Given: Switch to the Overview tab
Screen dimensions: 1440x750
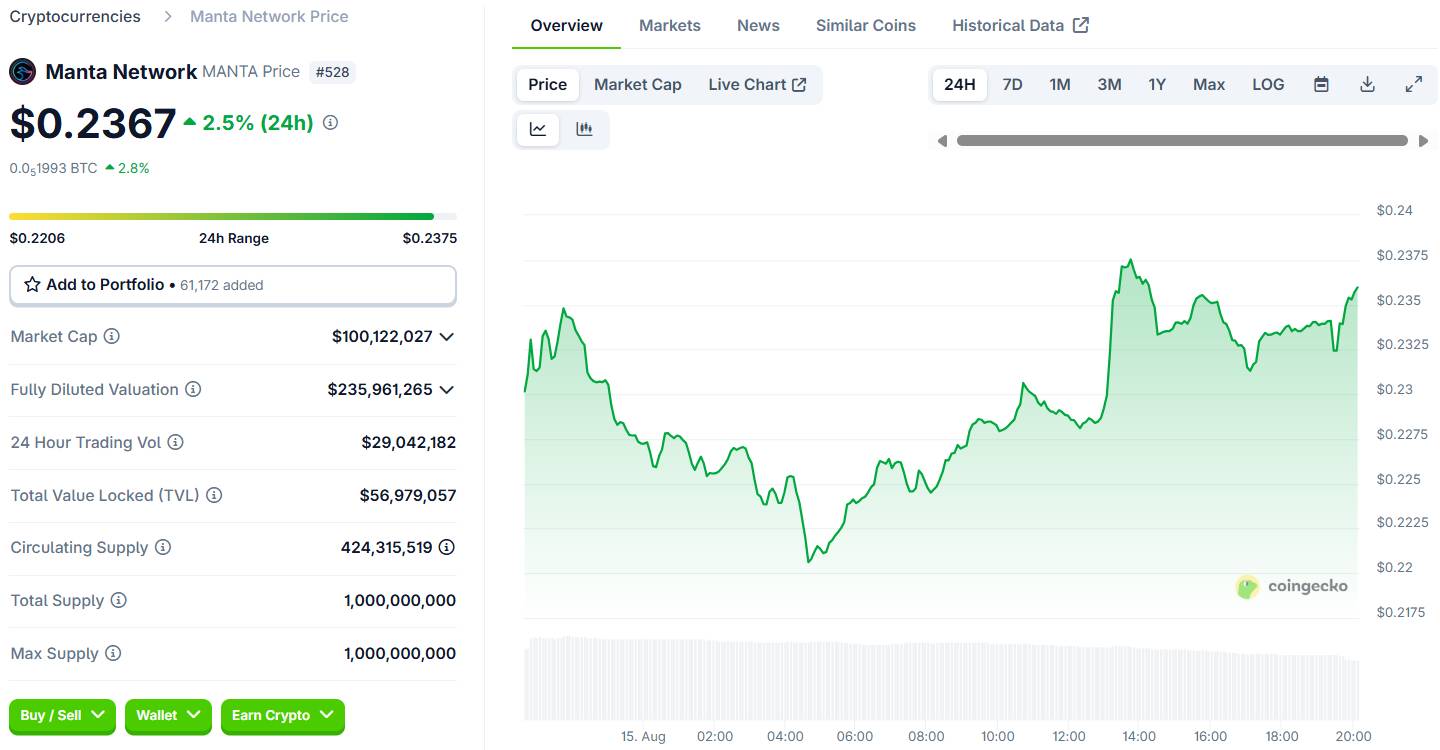Looking at the screenshot, I should (566, 26).
